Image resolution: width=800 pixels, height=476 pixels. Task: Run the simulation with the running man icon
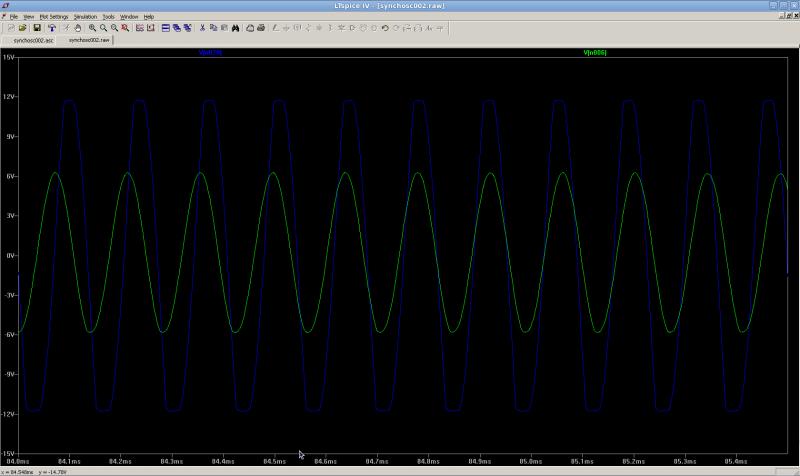[x=66, y=28]
